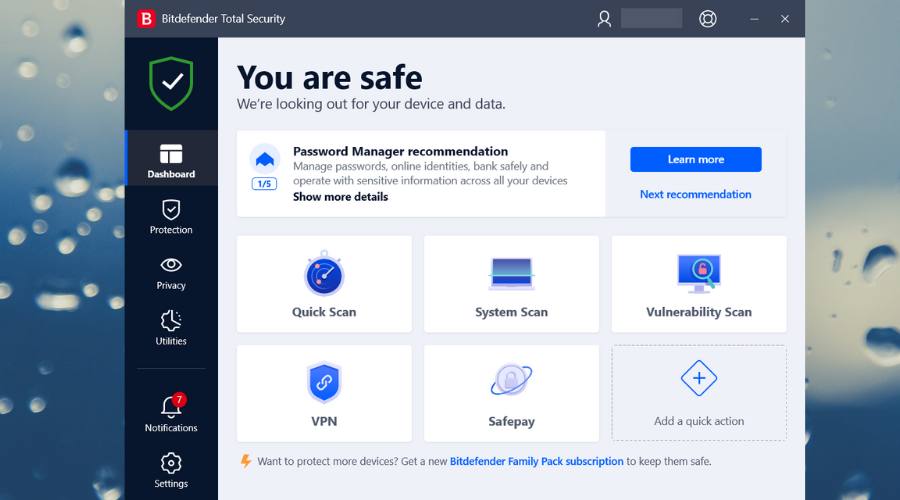
Task: Click the lightning bolt icon
Action: tap(246, 461)
